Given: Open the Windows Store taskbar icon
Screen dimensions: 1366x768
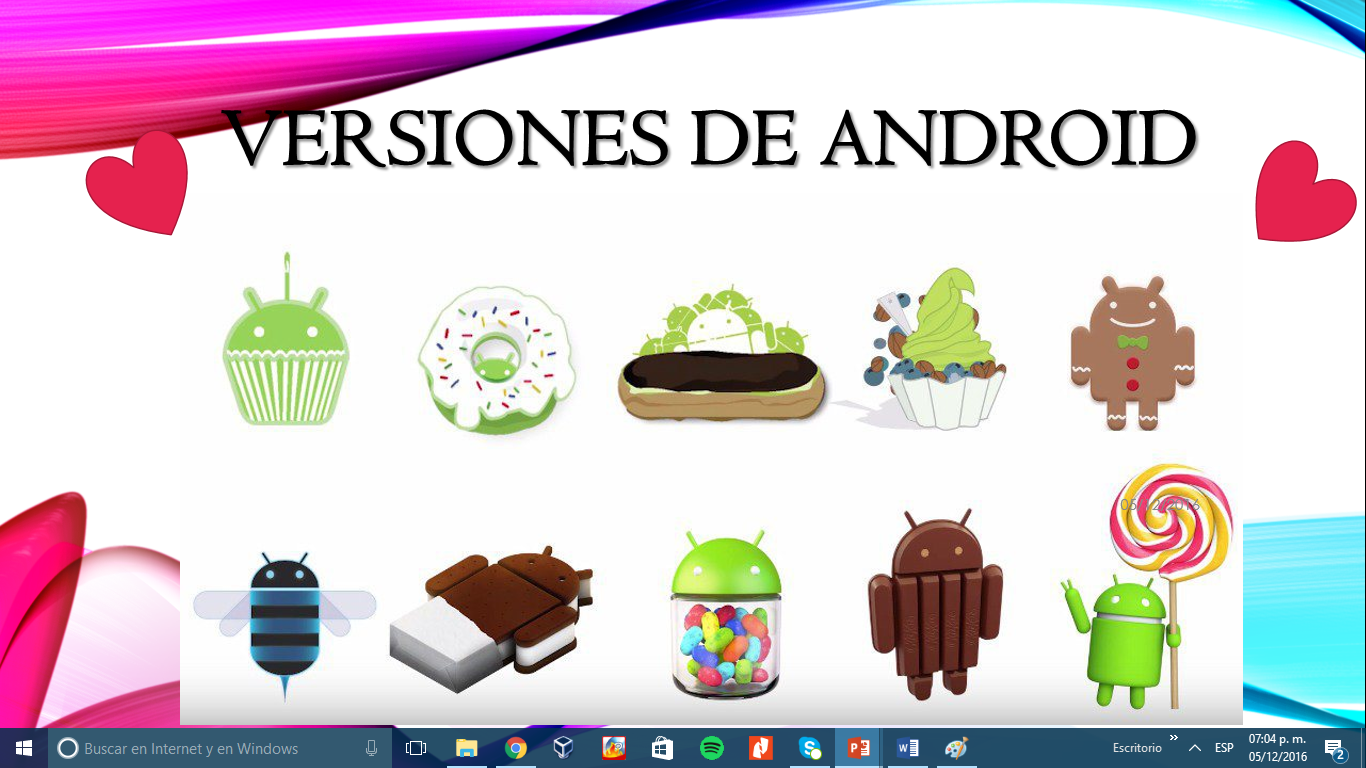Looking at the screenshot, I should pos(662,748).
